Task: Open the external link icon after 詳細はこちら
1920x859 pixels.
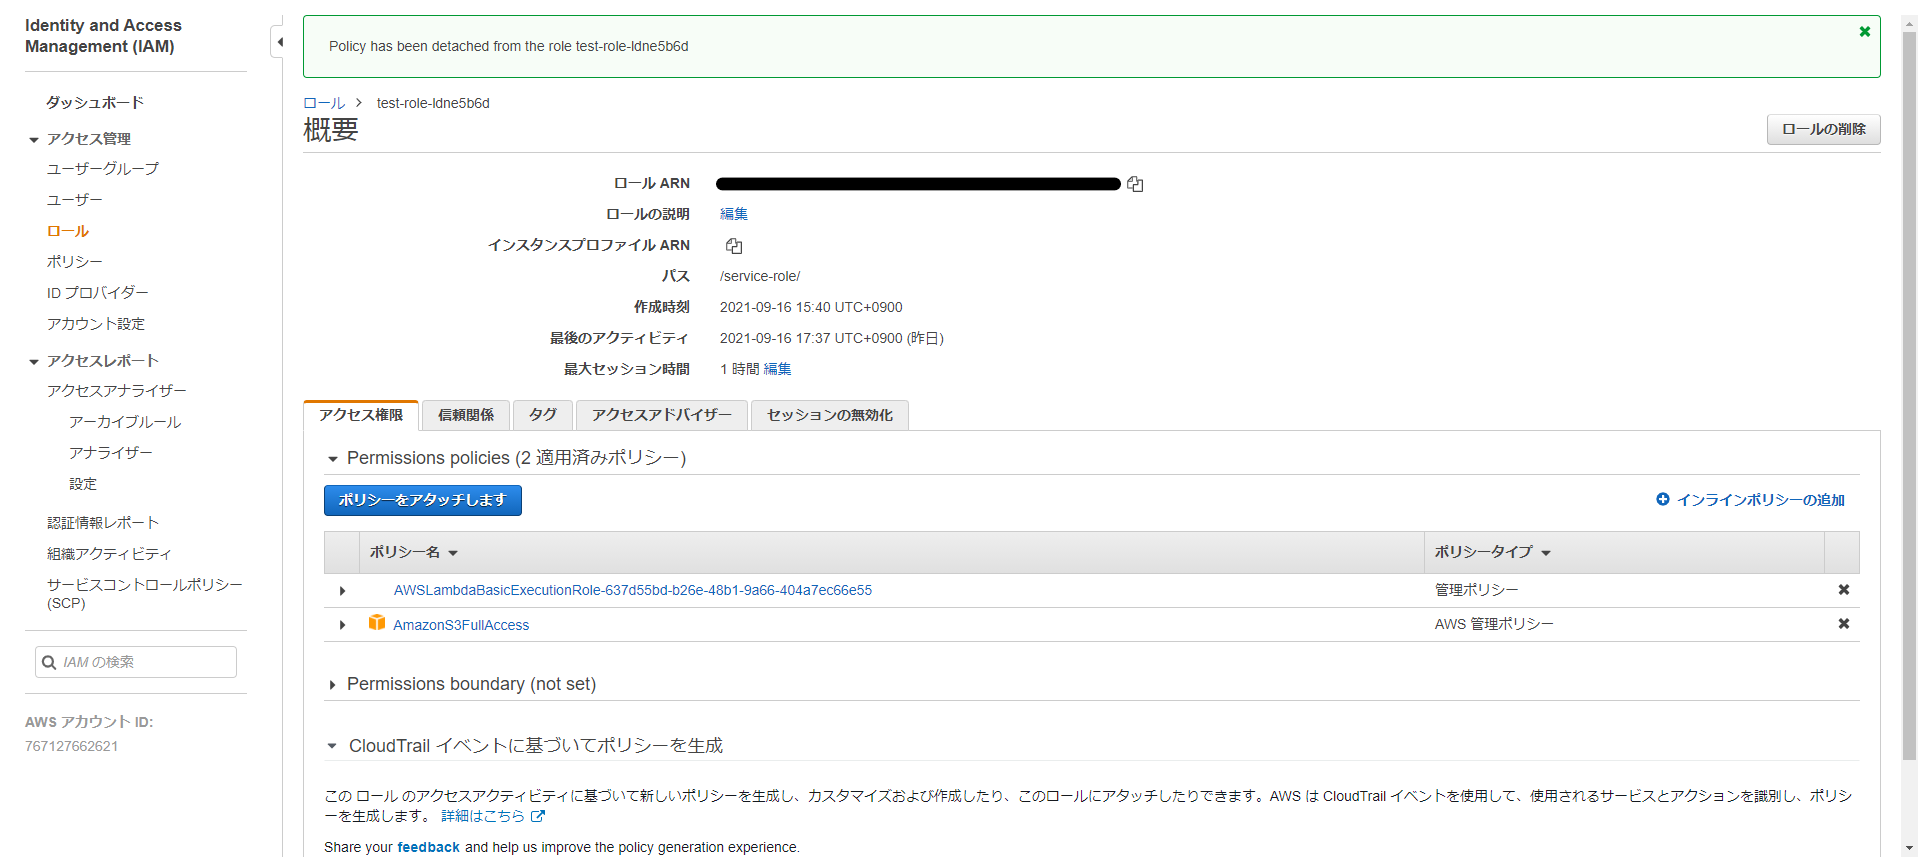Action: coord(538,816)
